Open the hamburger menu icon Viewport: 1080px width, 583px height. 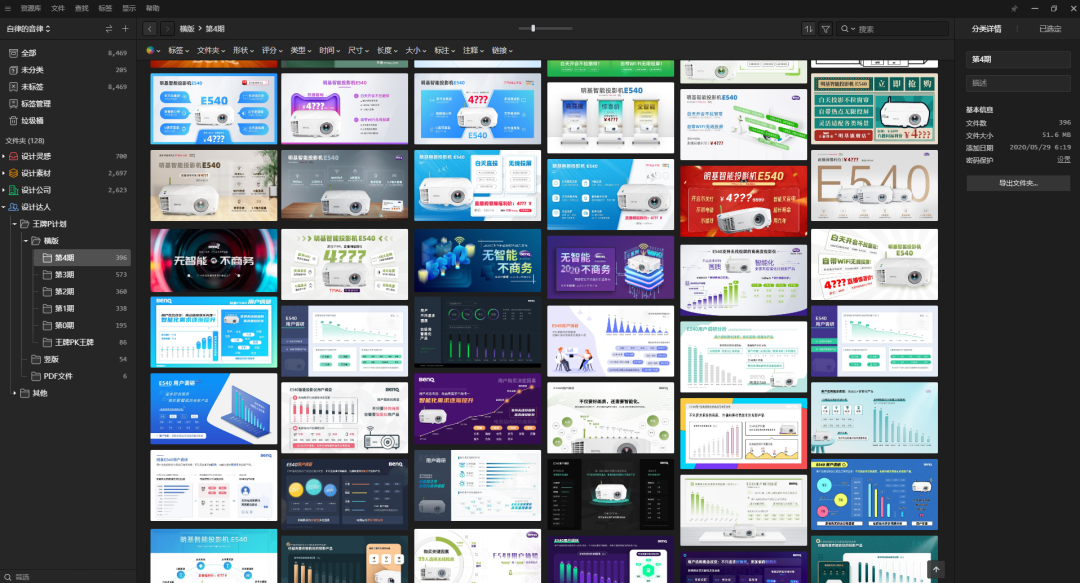pyautogui.click(x=8, y=8)
